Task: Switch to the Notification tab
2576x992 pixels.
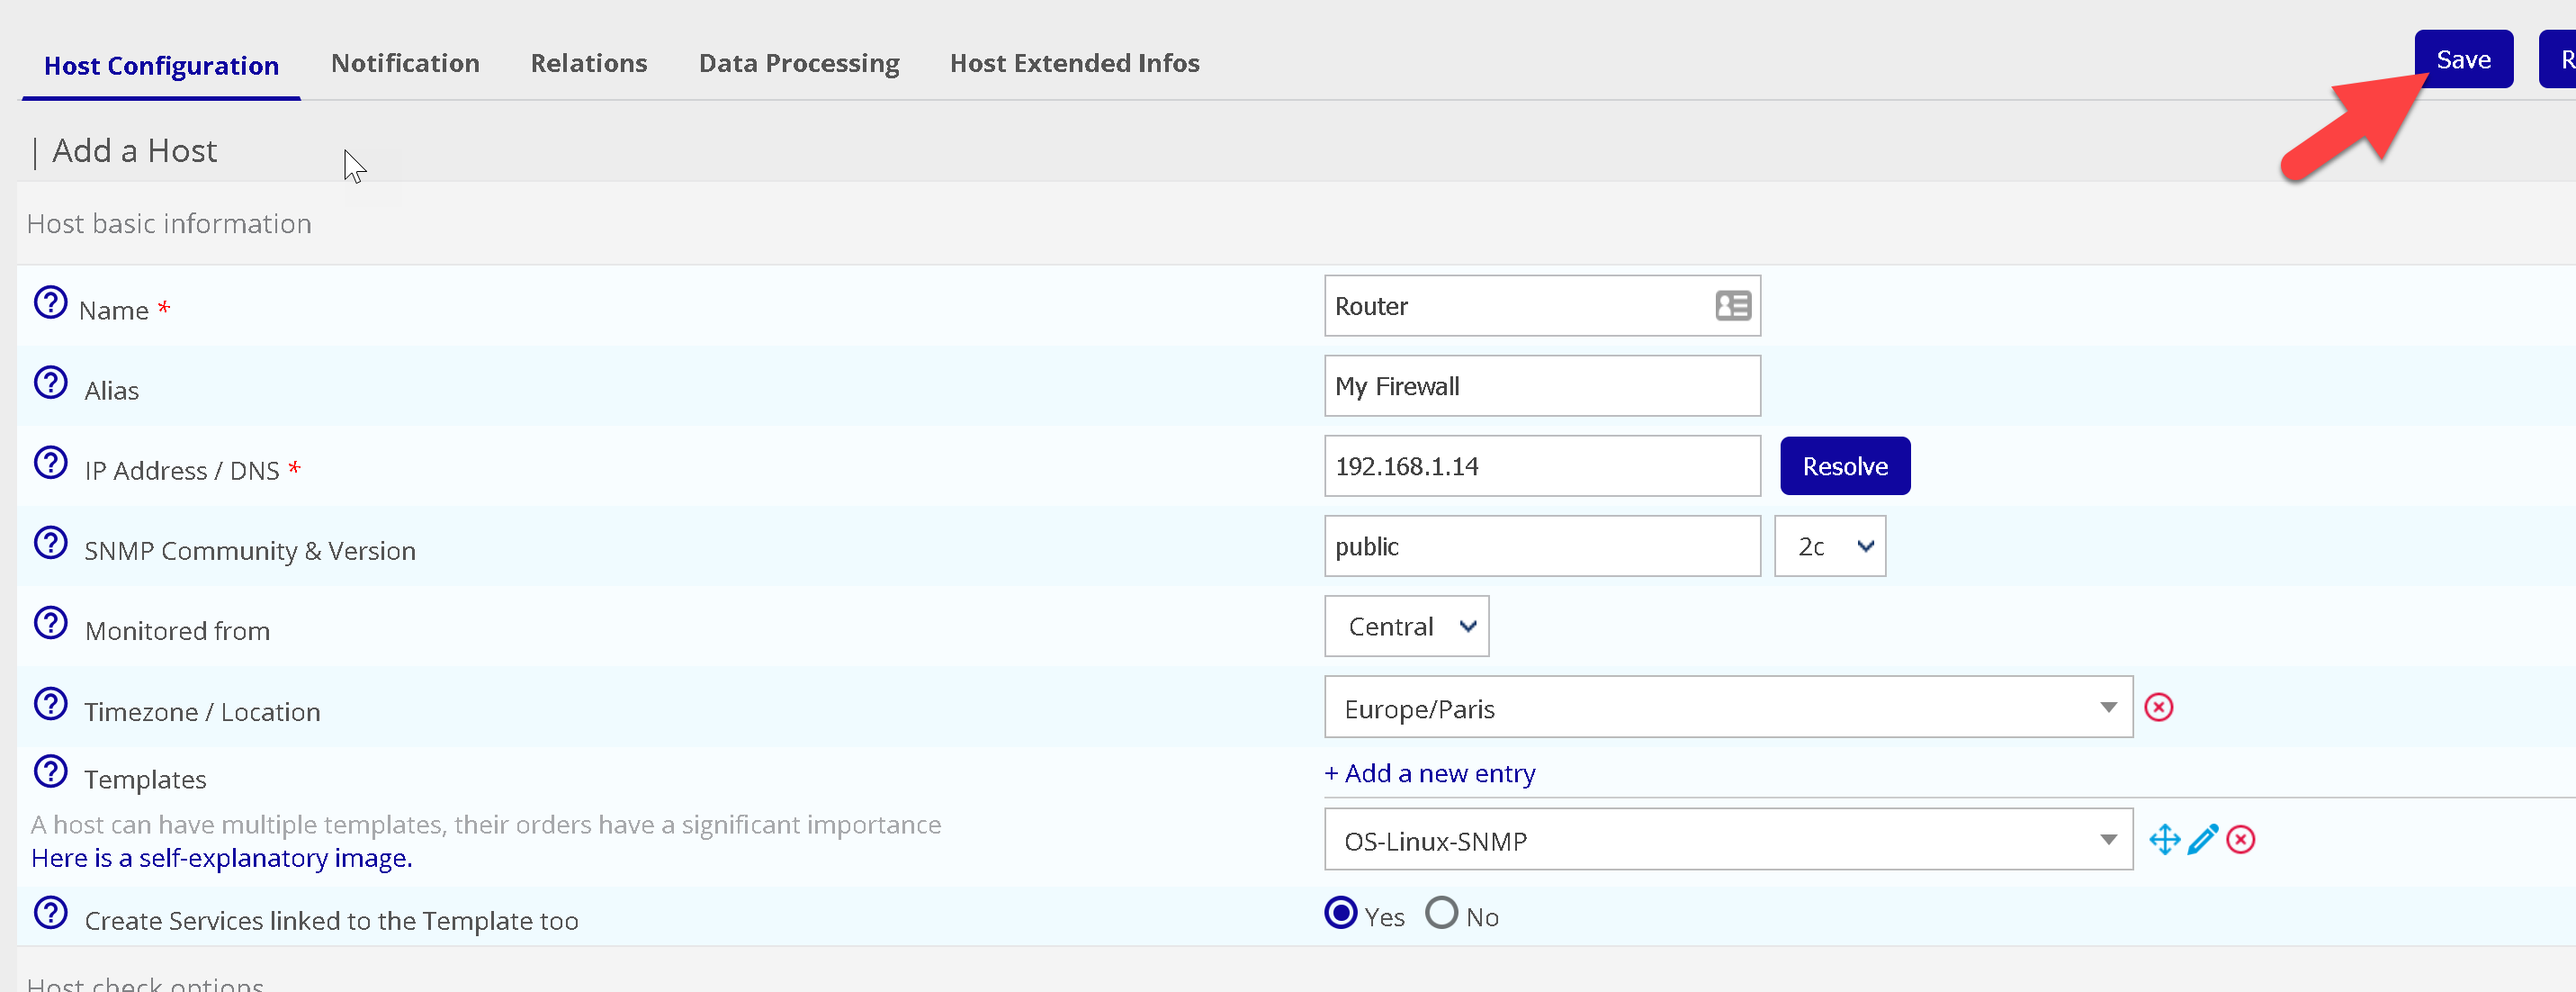Action: coord(405,63)
